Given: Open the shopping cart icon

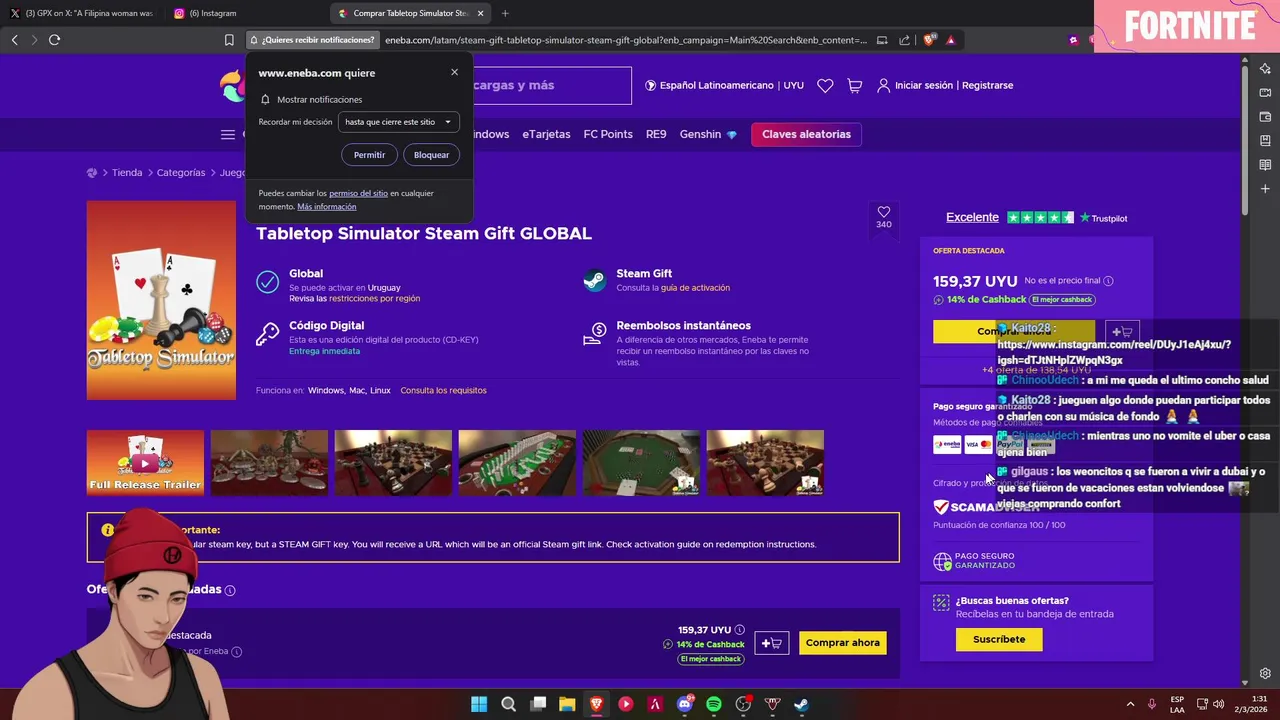Looking at the screenshot, I should point(854,86).
